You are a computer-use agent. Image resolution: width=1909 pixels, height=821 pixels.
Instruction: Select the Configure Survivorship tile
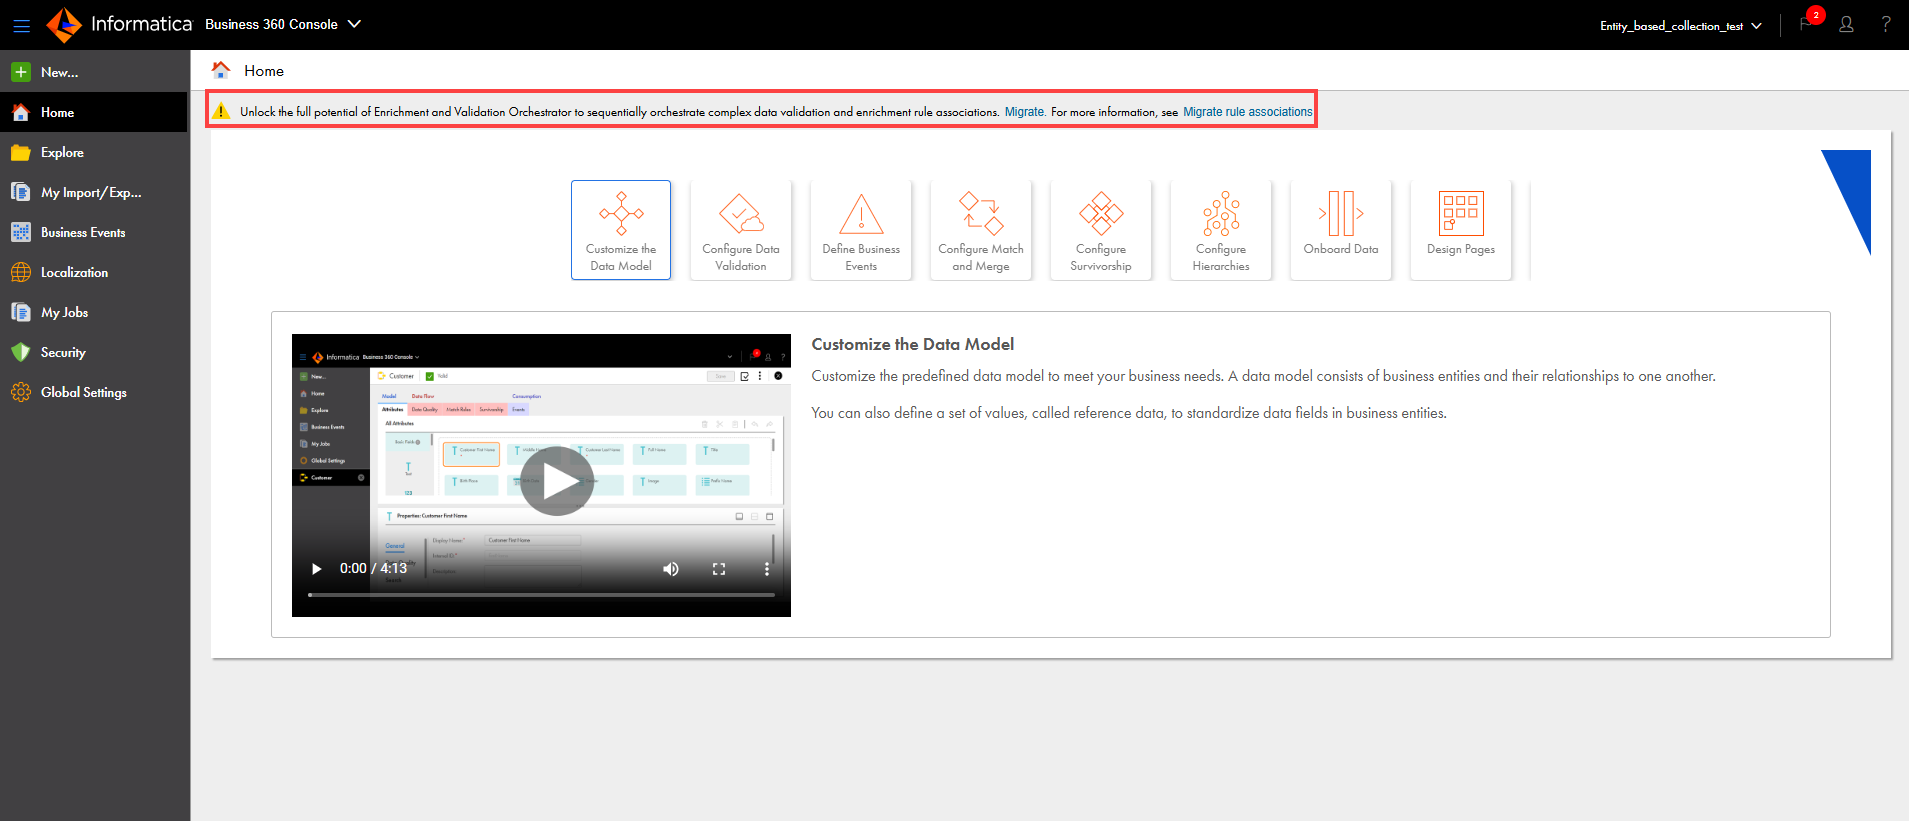point(1101,230)
